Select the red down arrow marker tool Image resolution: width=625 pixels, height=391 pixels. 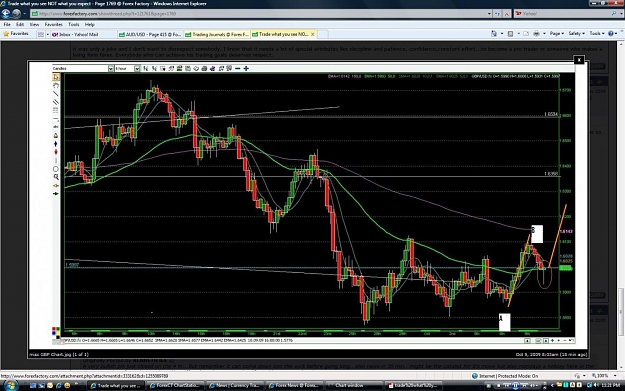coord(56,152)
